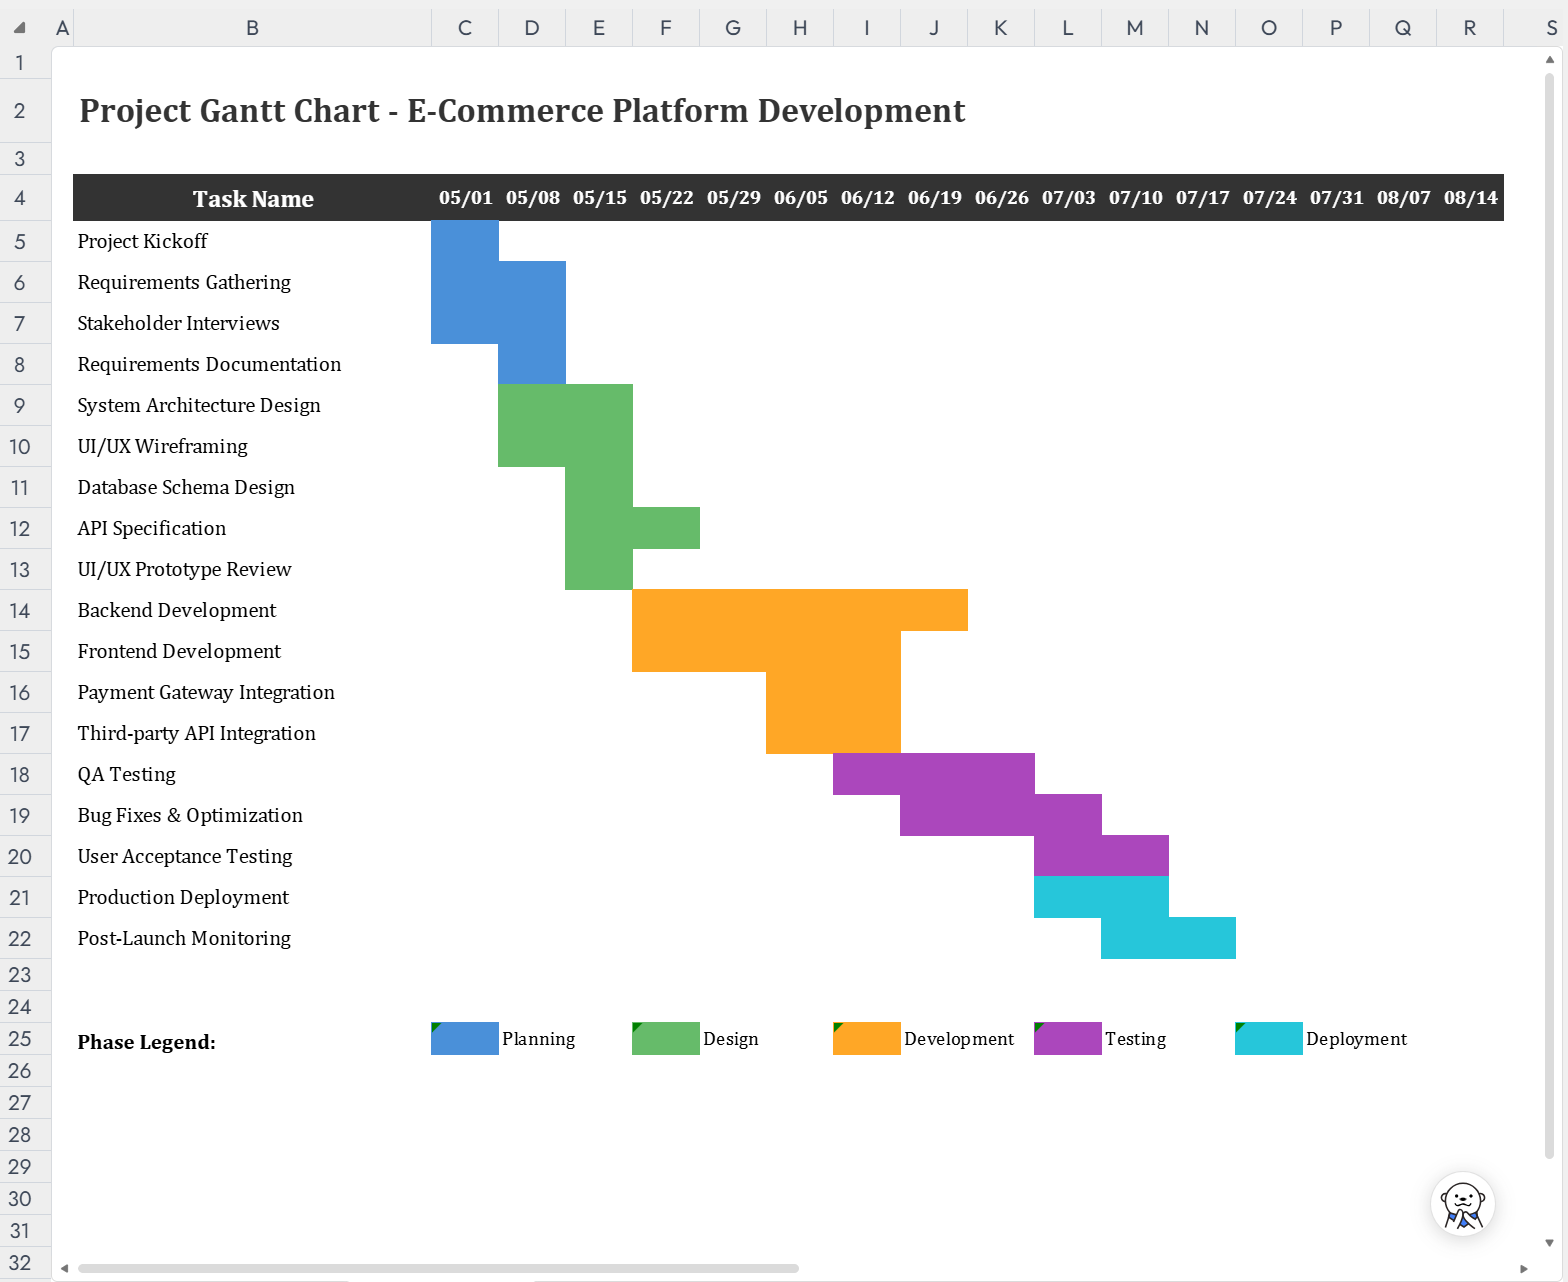Select the Frontend Development task cell

tap(252, 651)
